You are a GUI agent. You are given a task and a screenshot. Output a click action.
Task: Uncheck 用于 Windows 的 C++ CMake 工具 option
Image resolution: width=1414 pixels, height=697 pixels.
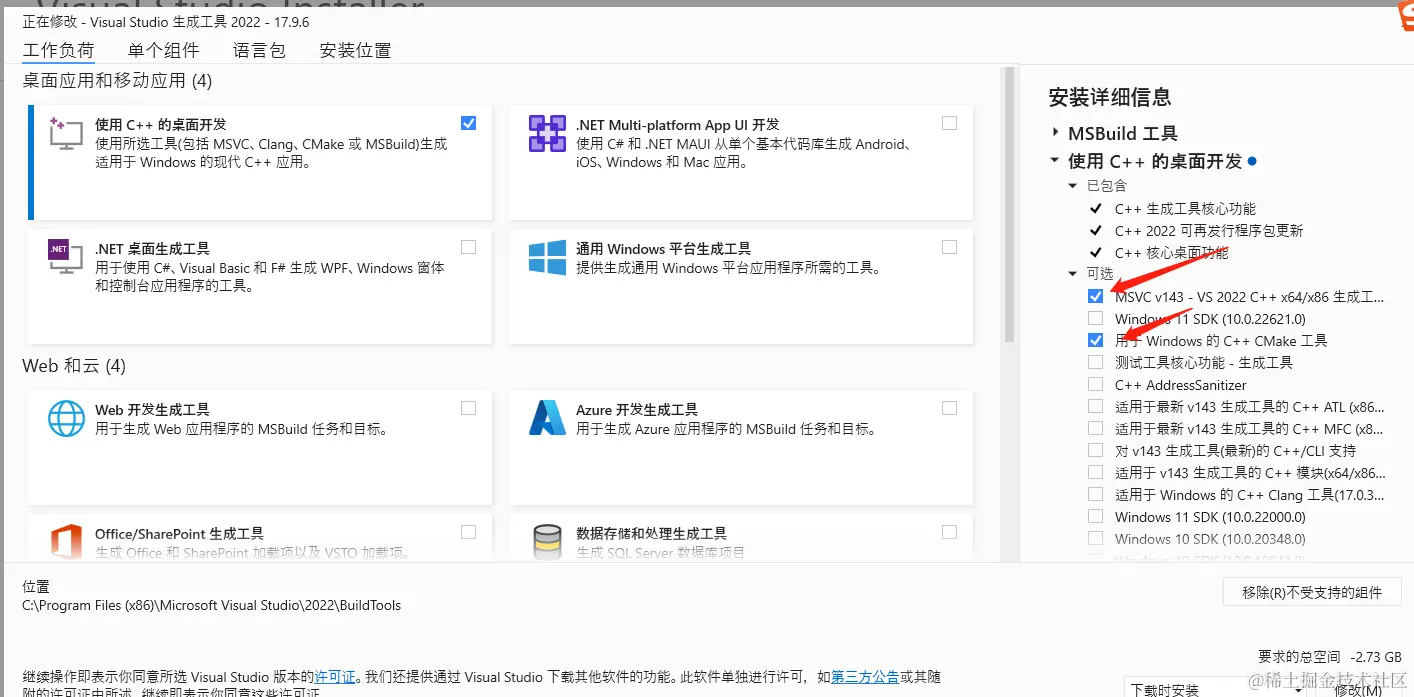tap(1096, 340)
